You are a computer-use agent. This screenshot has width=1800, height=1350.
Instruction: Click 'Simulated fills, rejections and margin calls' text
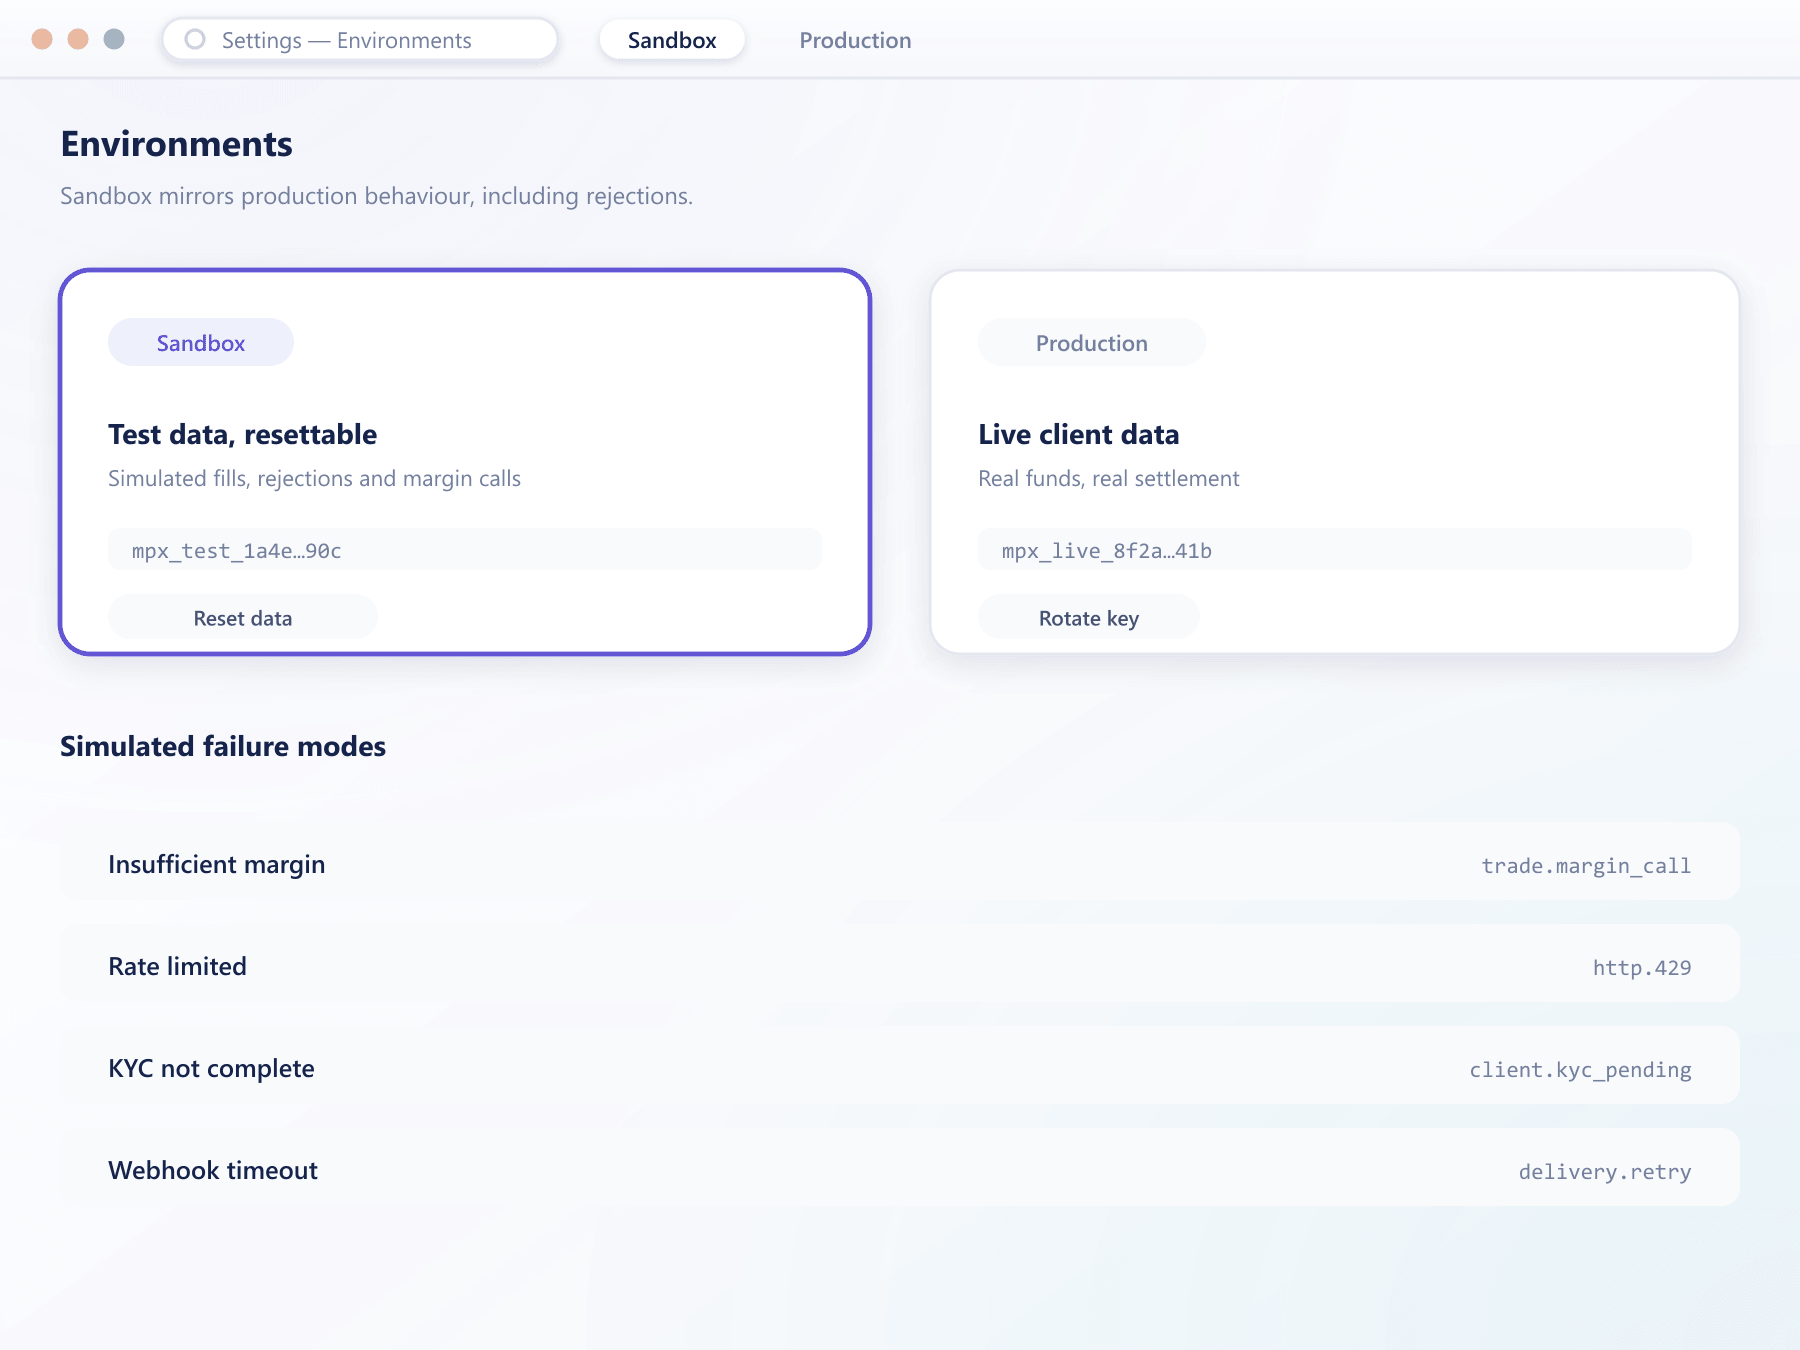click(x=314, y=478)
